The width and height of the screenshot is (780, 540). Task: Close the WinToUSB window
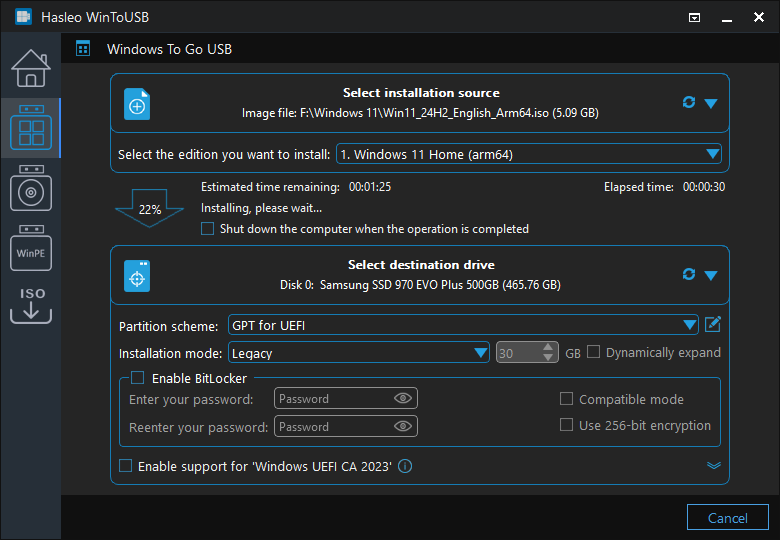click(759, 17)
